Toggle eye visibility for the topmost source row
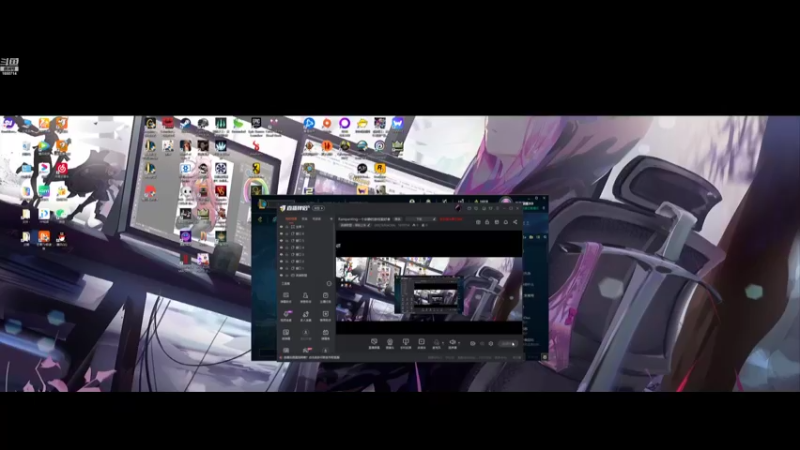 click(x=281, y=227)
